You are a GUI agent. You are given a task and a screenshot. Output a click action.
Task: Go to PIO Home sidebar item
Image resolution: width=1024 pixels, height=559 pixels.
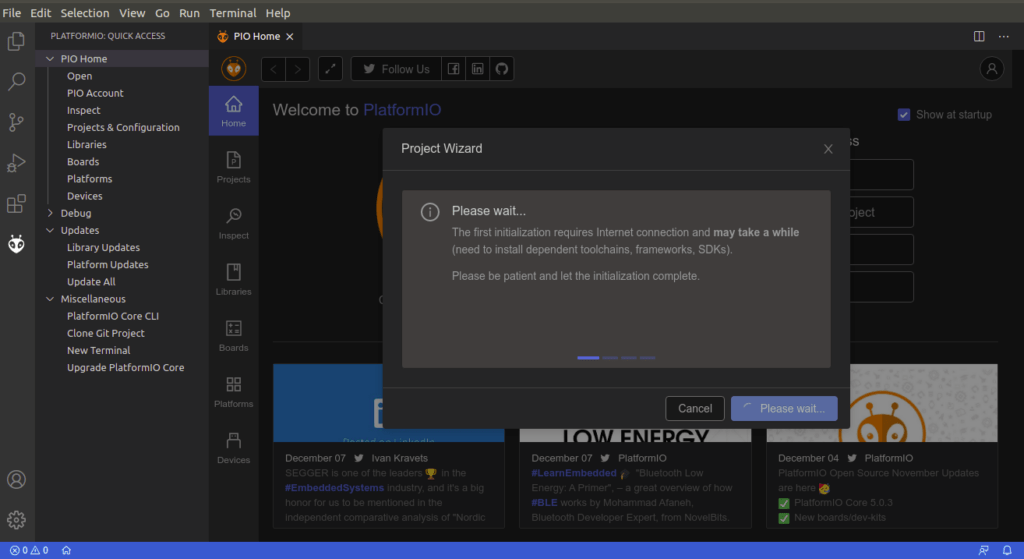click(233, 111)
